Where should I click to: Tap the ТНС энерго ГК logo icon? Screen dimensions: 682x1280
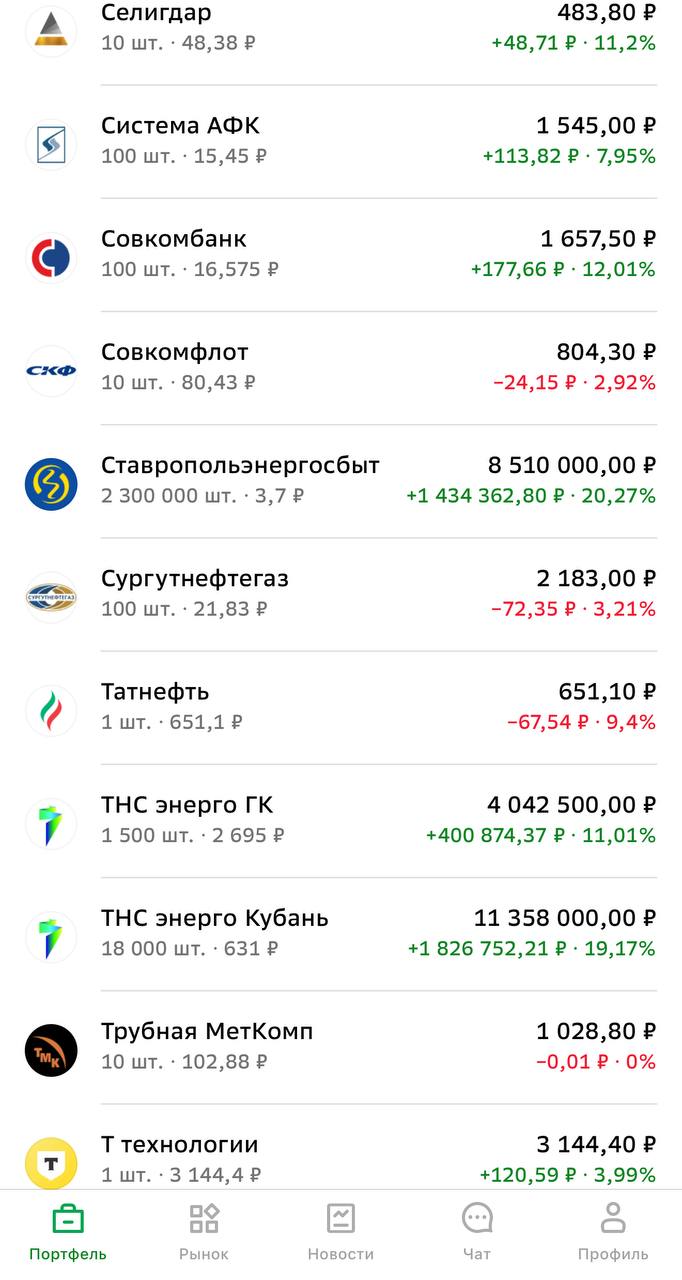pyautogui.click(x=50, y=823)
